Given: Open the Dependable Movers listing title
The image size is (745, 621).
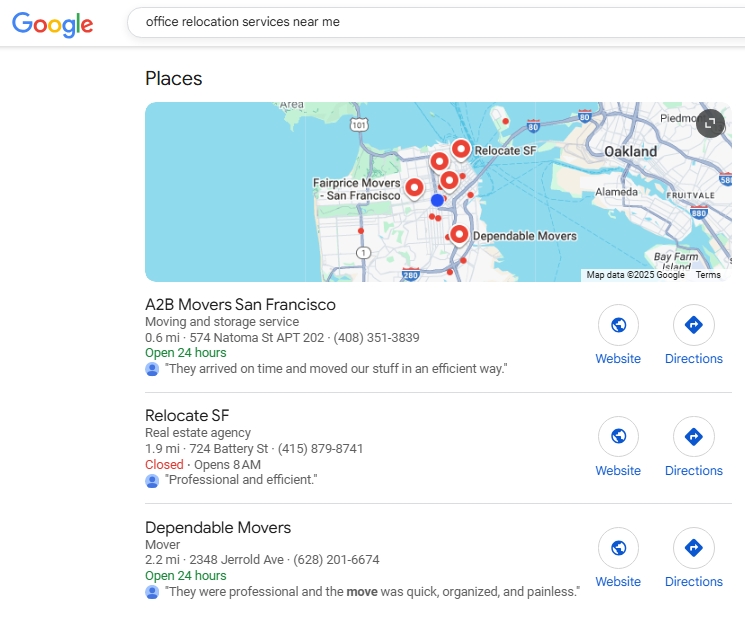Looking at the screenshot, I should click(218, 527).
